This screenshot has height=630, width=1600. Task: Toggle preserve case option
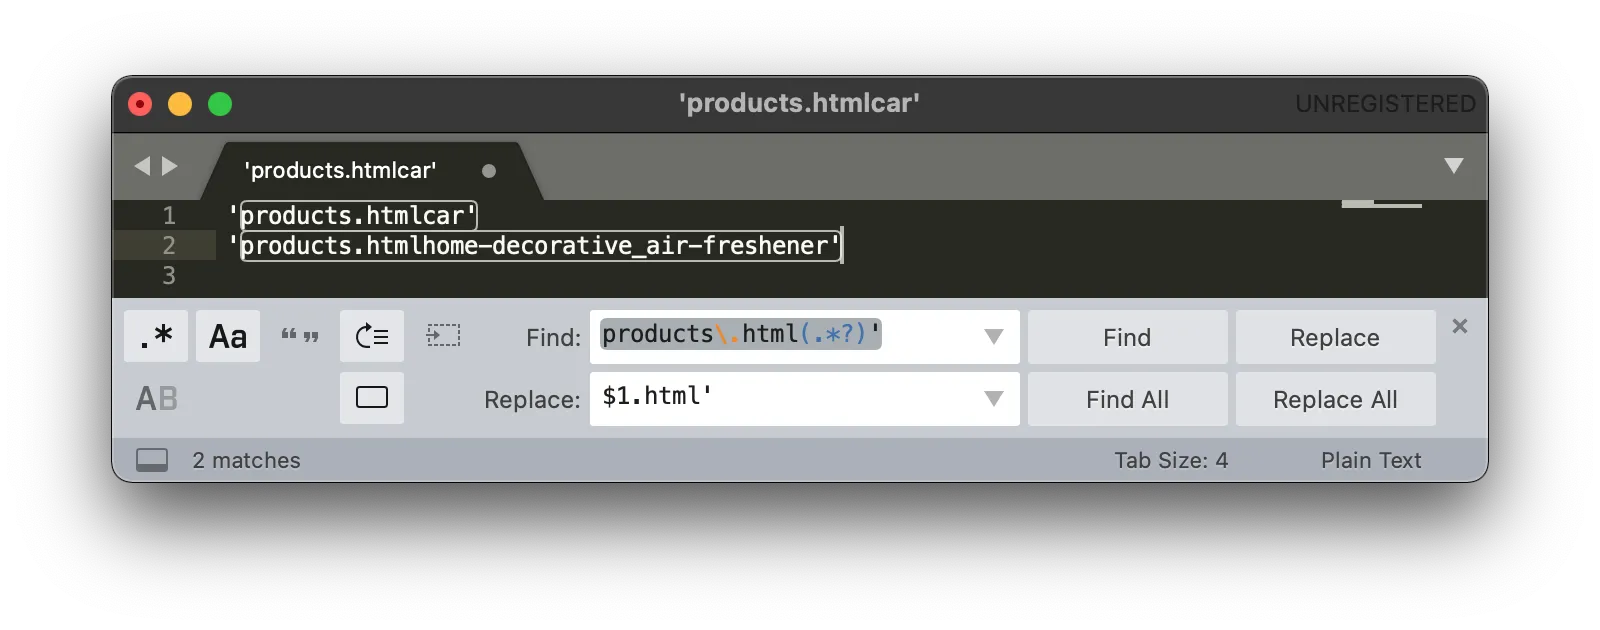(x=157, y=399)
